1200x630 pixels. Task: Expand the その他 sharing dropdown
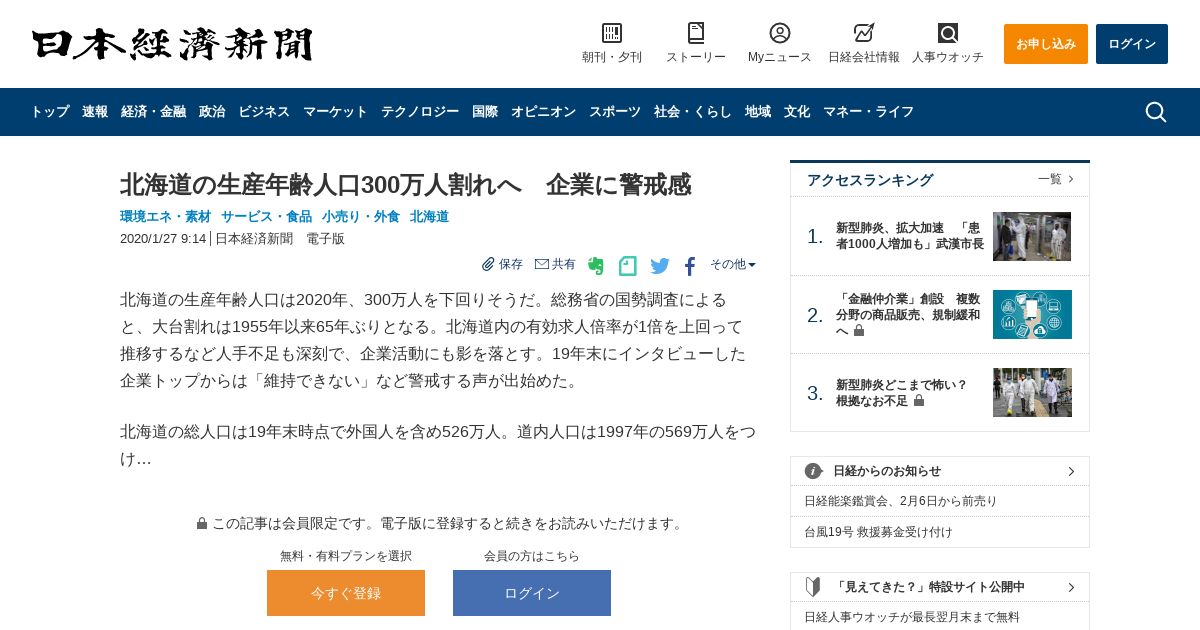[x=733, y=264]
